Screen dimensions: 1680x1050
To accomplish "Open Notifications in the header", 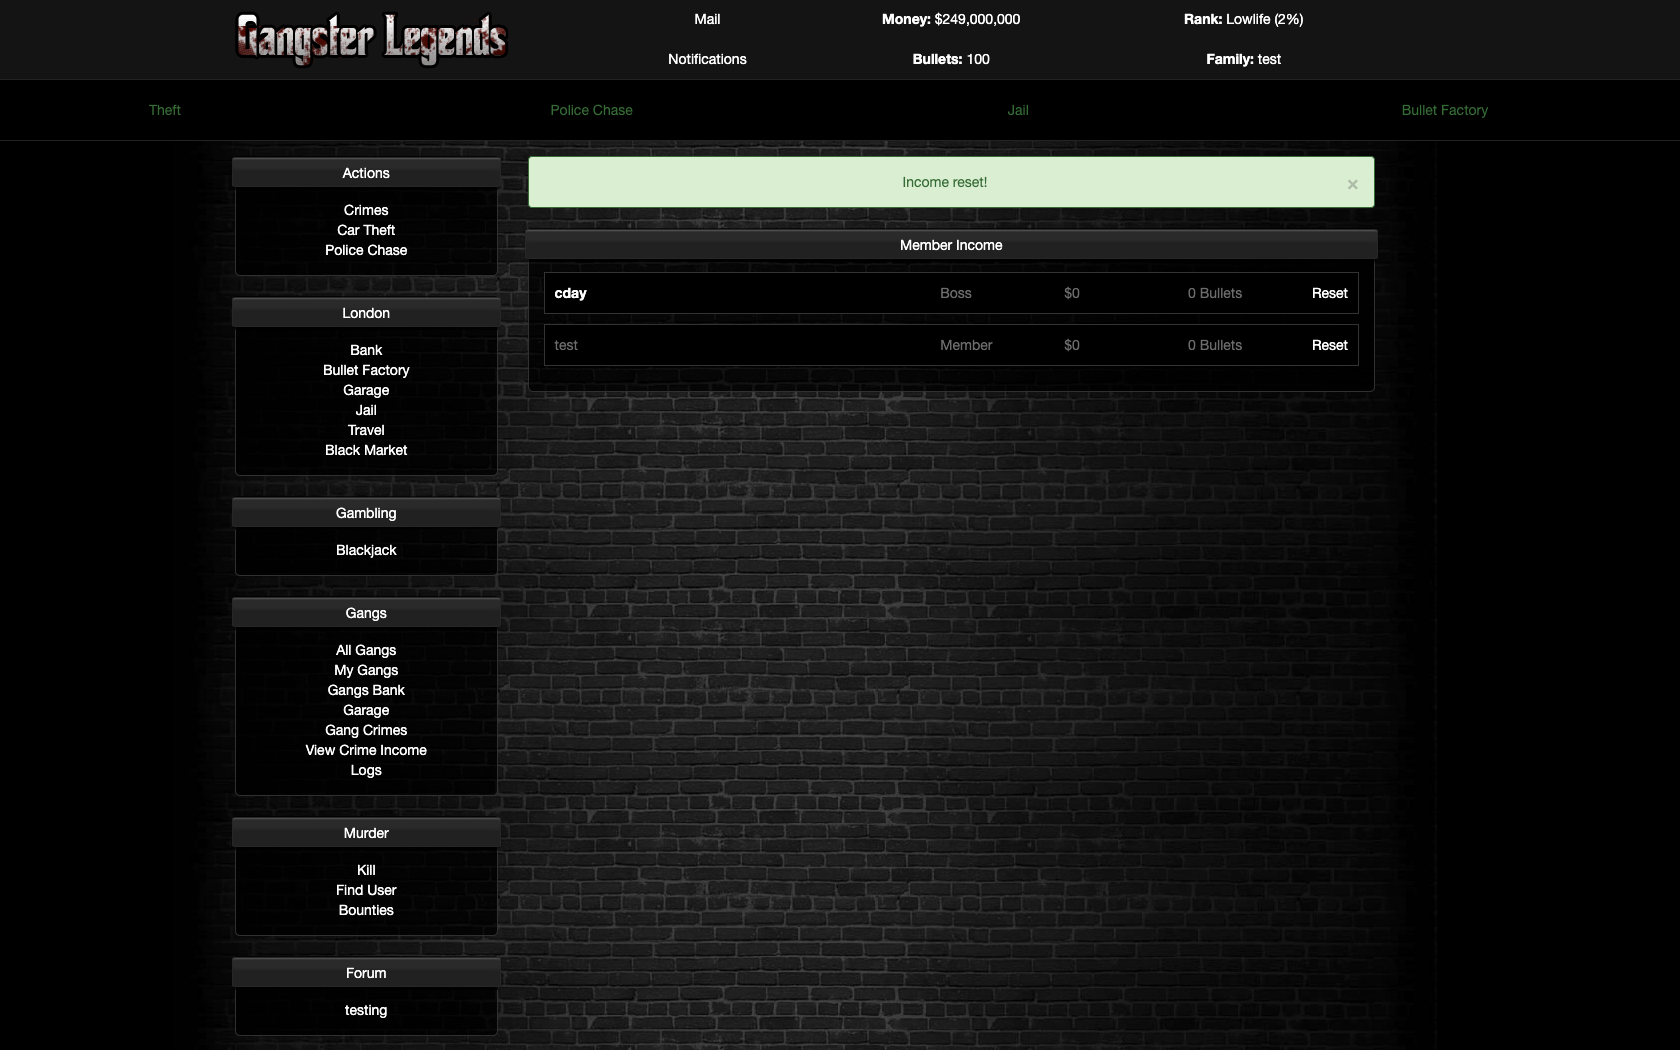I will (x=707, y=59).
